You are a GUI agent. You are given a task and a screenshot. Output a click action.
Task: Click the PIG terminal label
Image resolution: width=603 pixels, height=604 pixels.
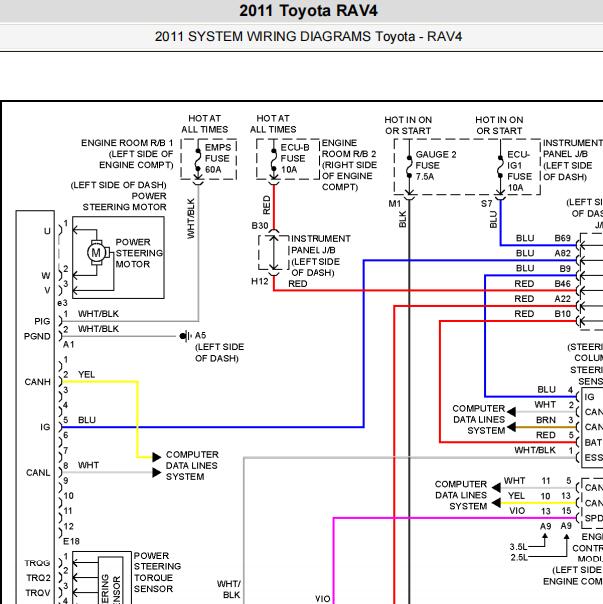42,321
